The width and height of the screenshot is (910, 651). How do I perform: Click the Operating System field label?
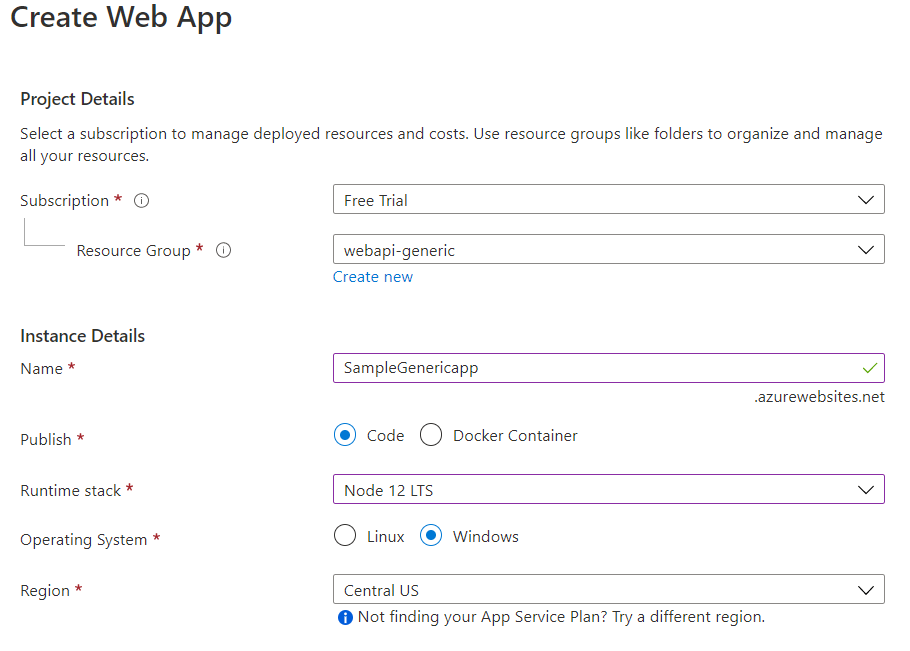(84, 540)
